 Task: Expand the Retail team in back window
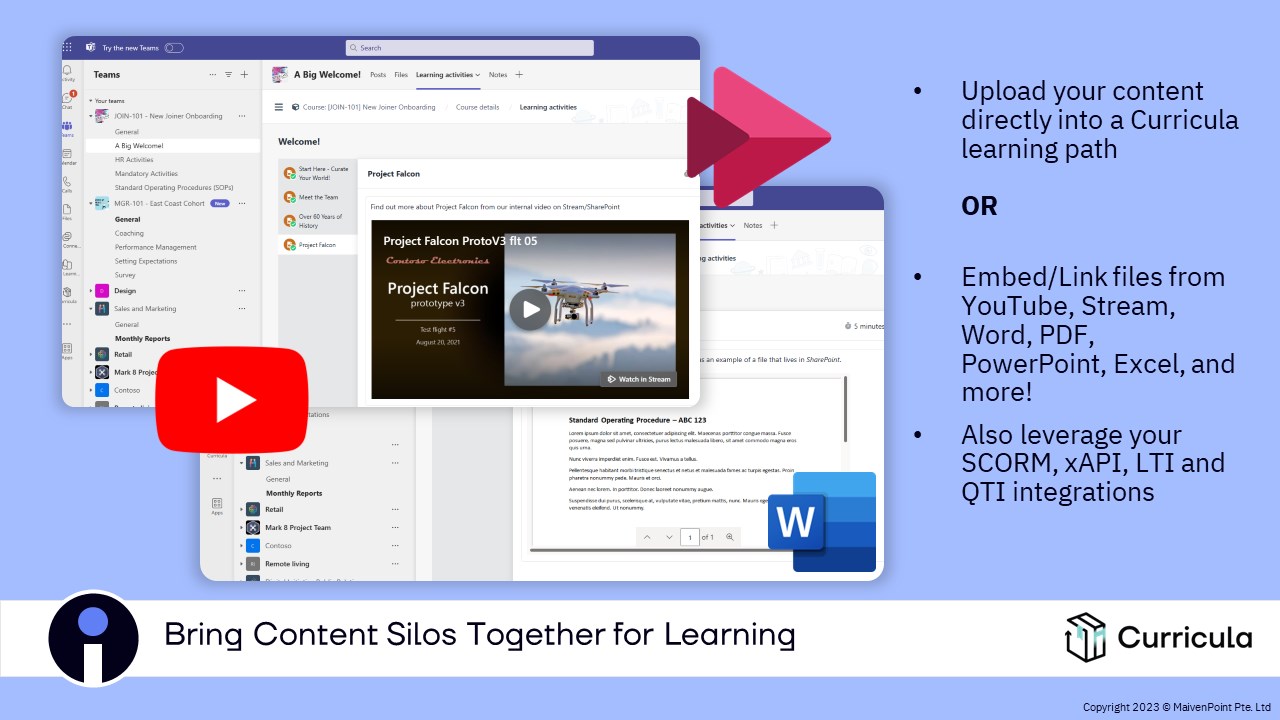[242, 509]
